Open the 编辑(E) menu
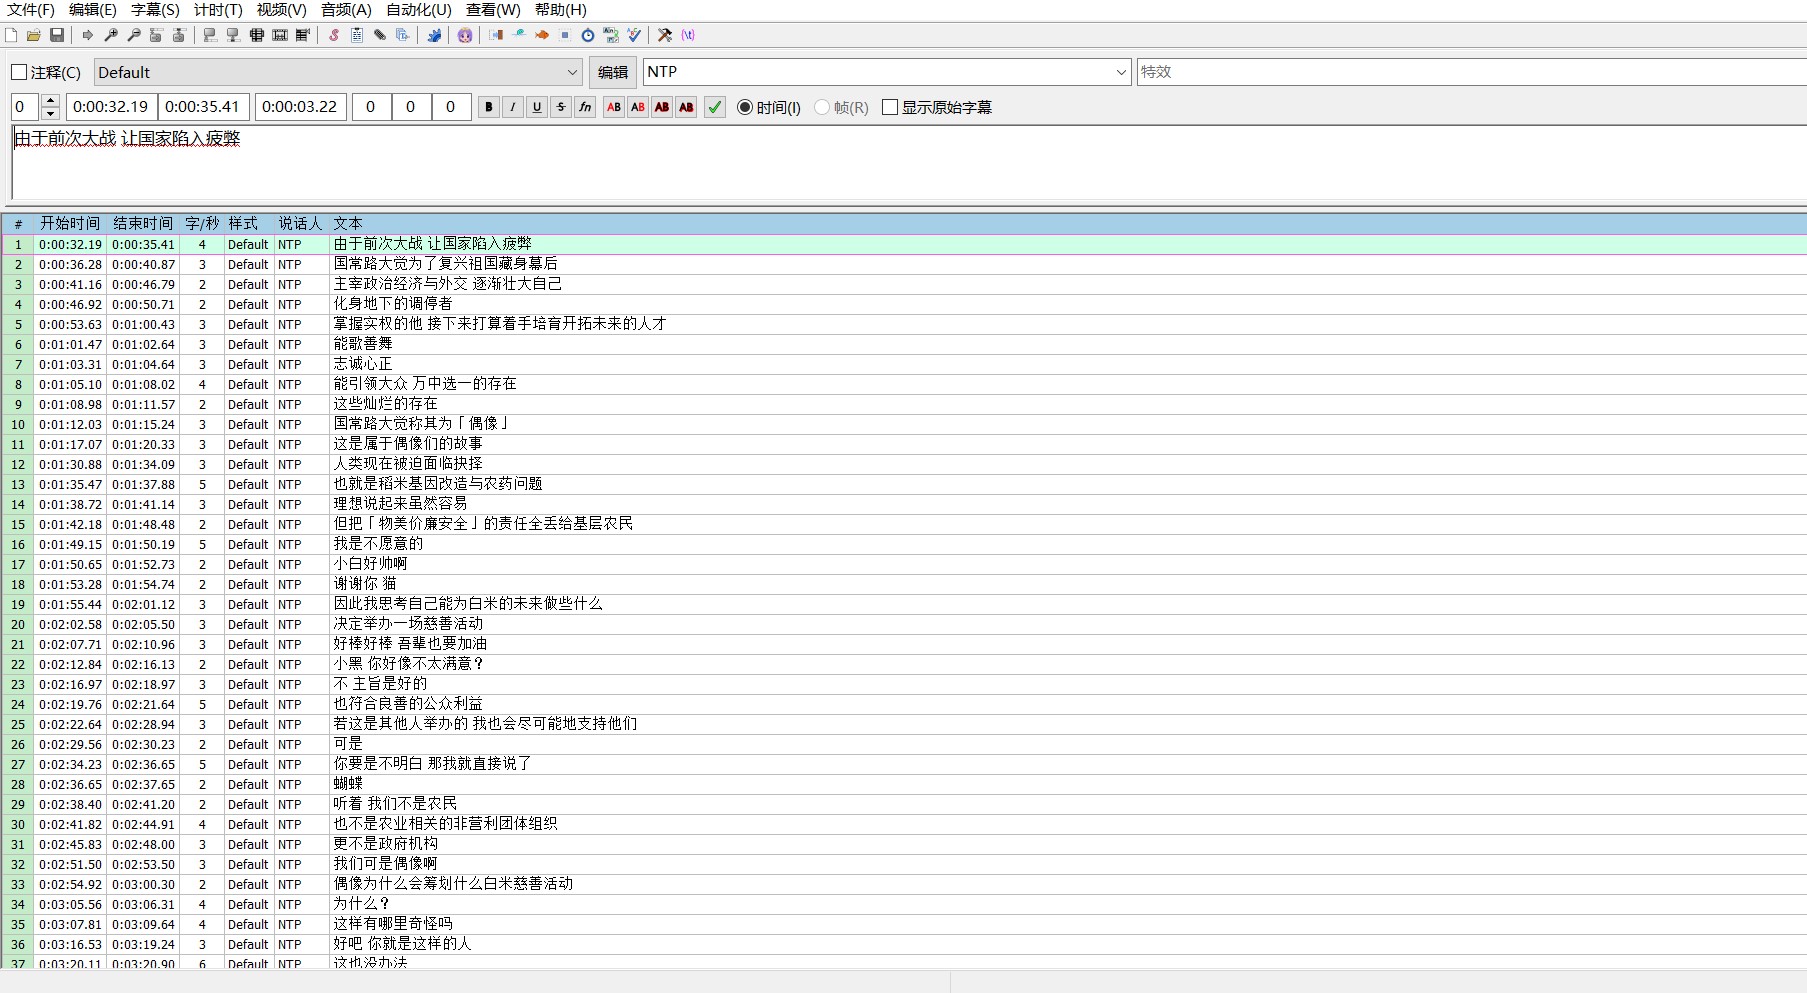This screenshot has height=993, width=1807. 93,10
